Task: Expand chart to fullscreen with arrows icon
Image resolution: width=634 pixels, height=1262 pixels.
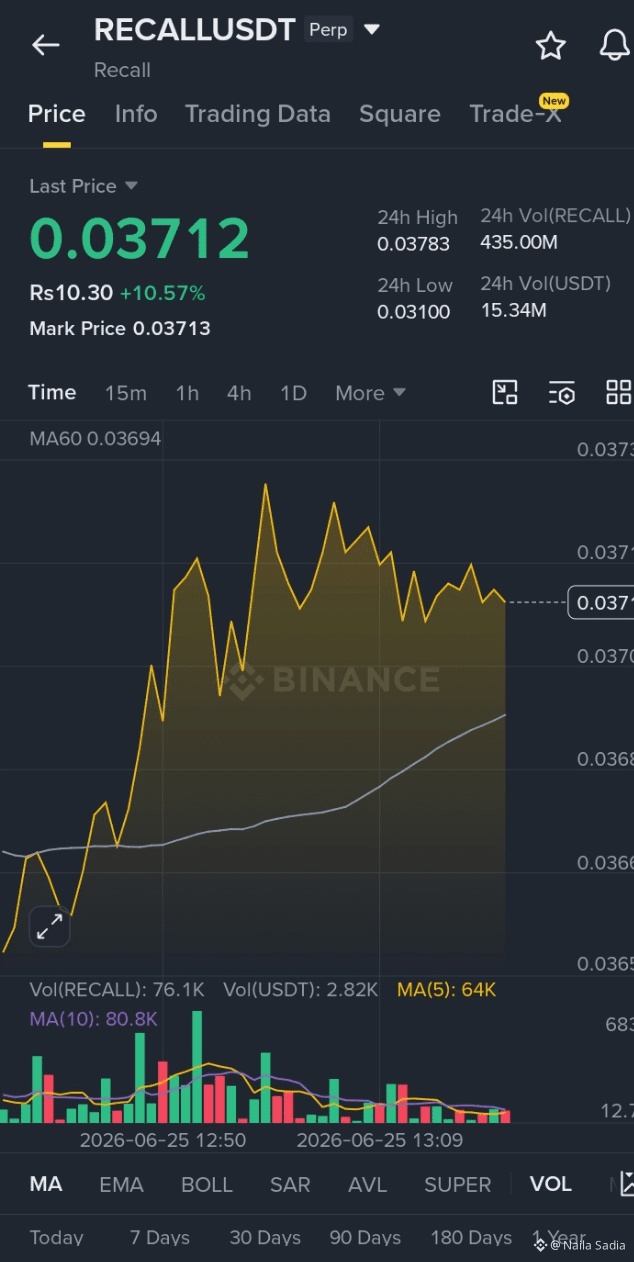Action: pos(49,926)
